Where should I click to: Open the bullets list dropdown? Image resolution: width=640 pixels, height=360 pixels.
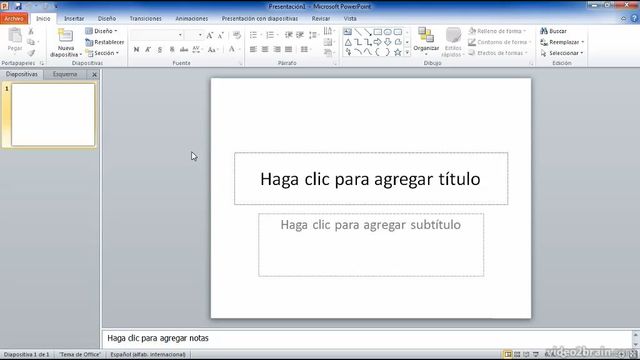pos(261,36)
